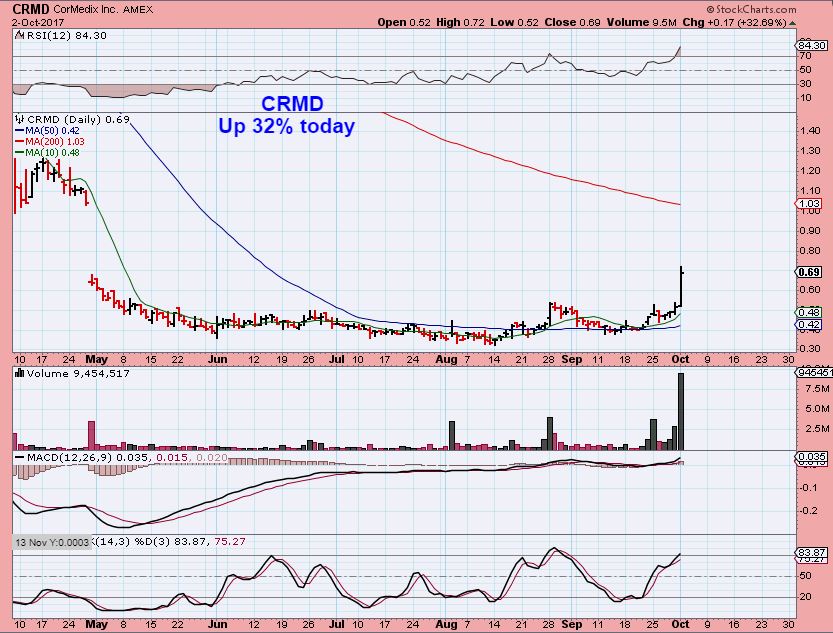The height and width of the screenshot is (633, 833).
Task: Click the 84.30 RSI value tag on right axis
Action: [812, 46]
